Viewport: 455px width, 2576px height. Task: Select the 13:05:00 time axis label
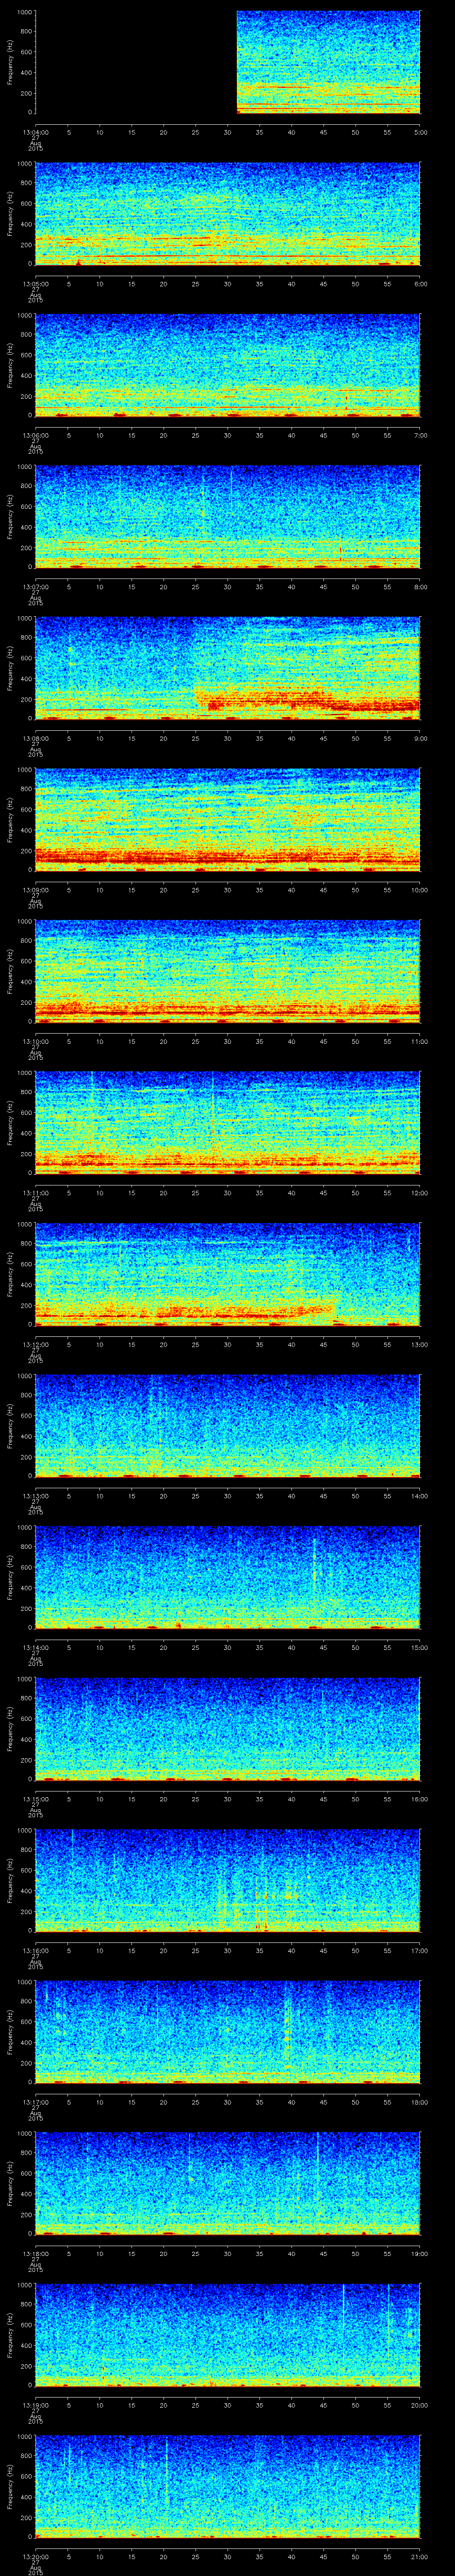35,284
